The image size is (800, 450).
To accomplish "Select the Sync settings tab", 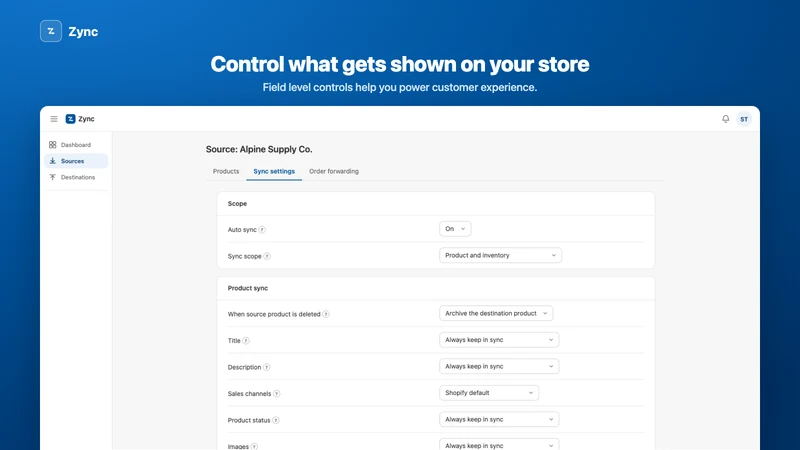I will pos(274,171).
